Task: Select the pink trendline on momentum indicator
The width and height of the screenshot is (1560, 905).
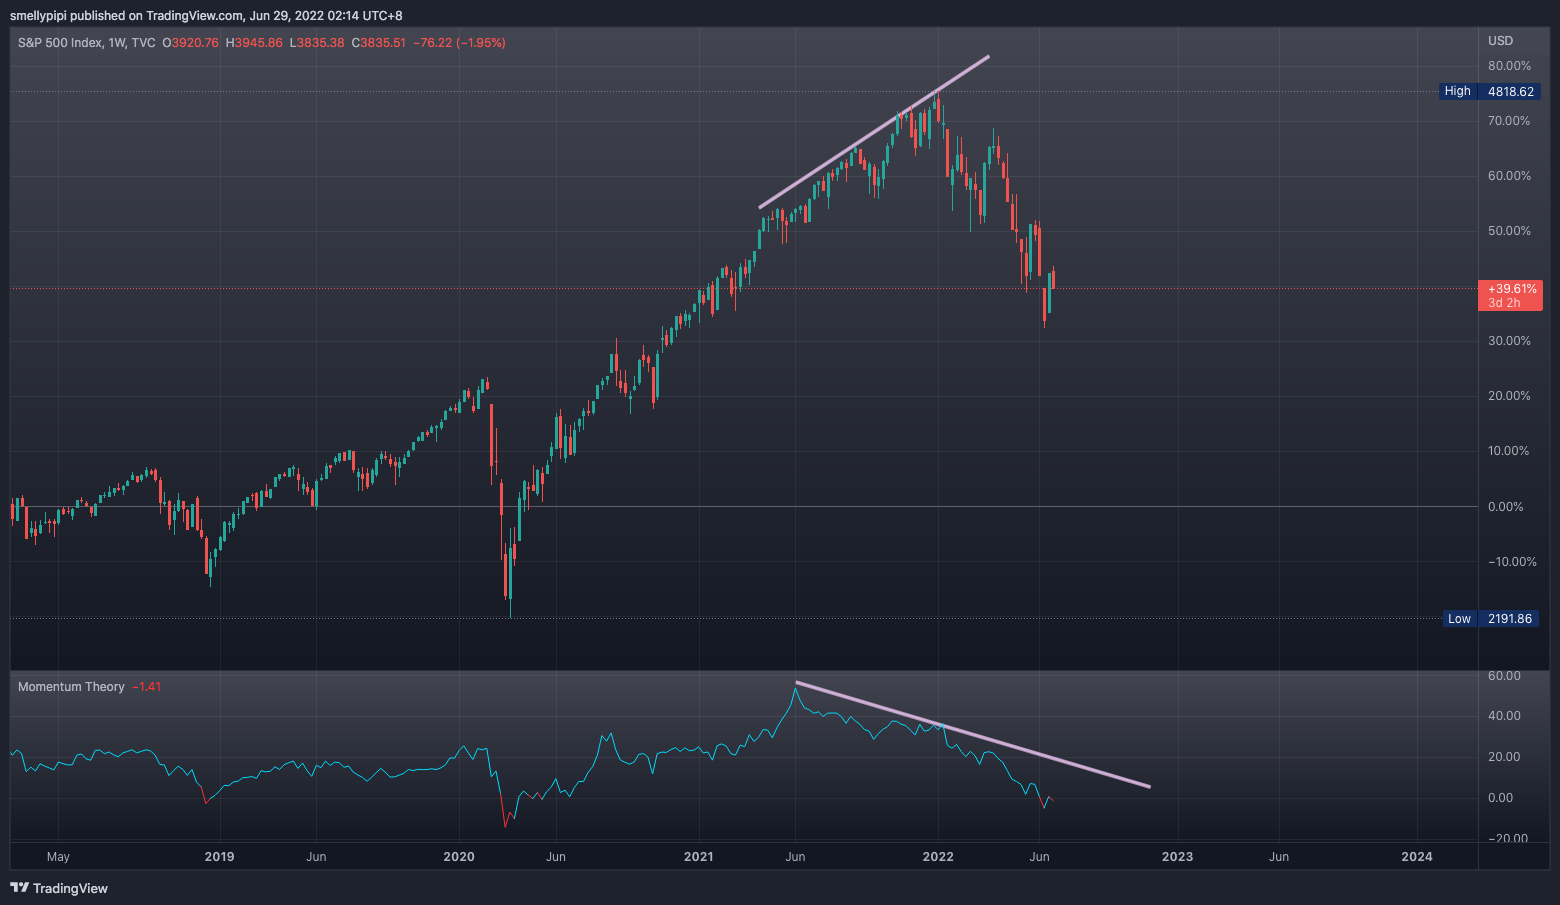Action: click(973, 735)
